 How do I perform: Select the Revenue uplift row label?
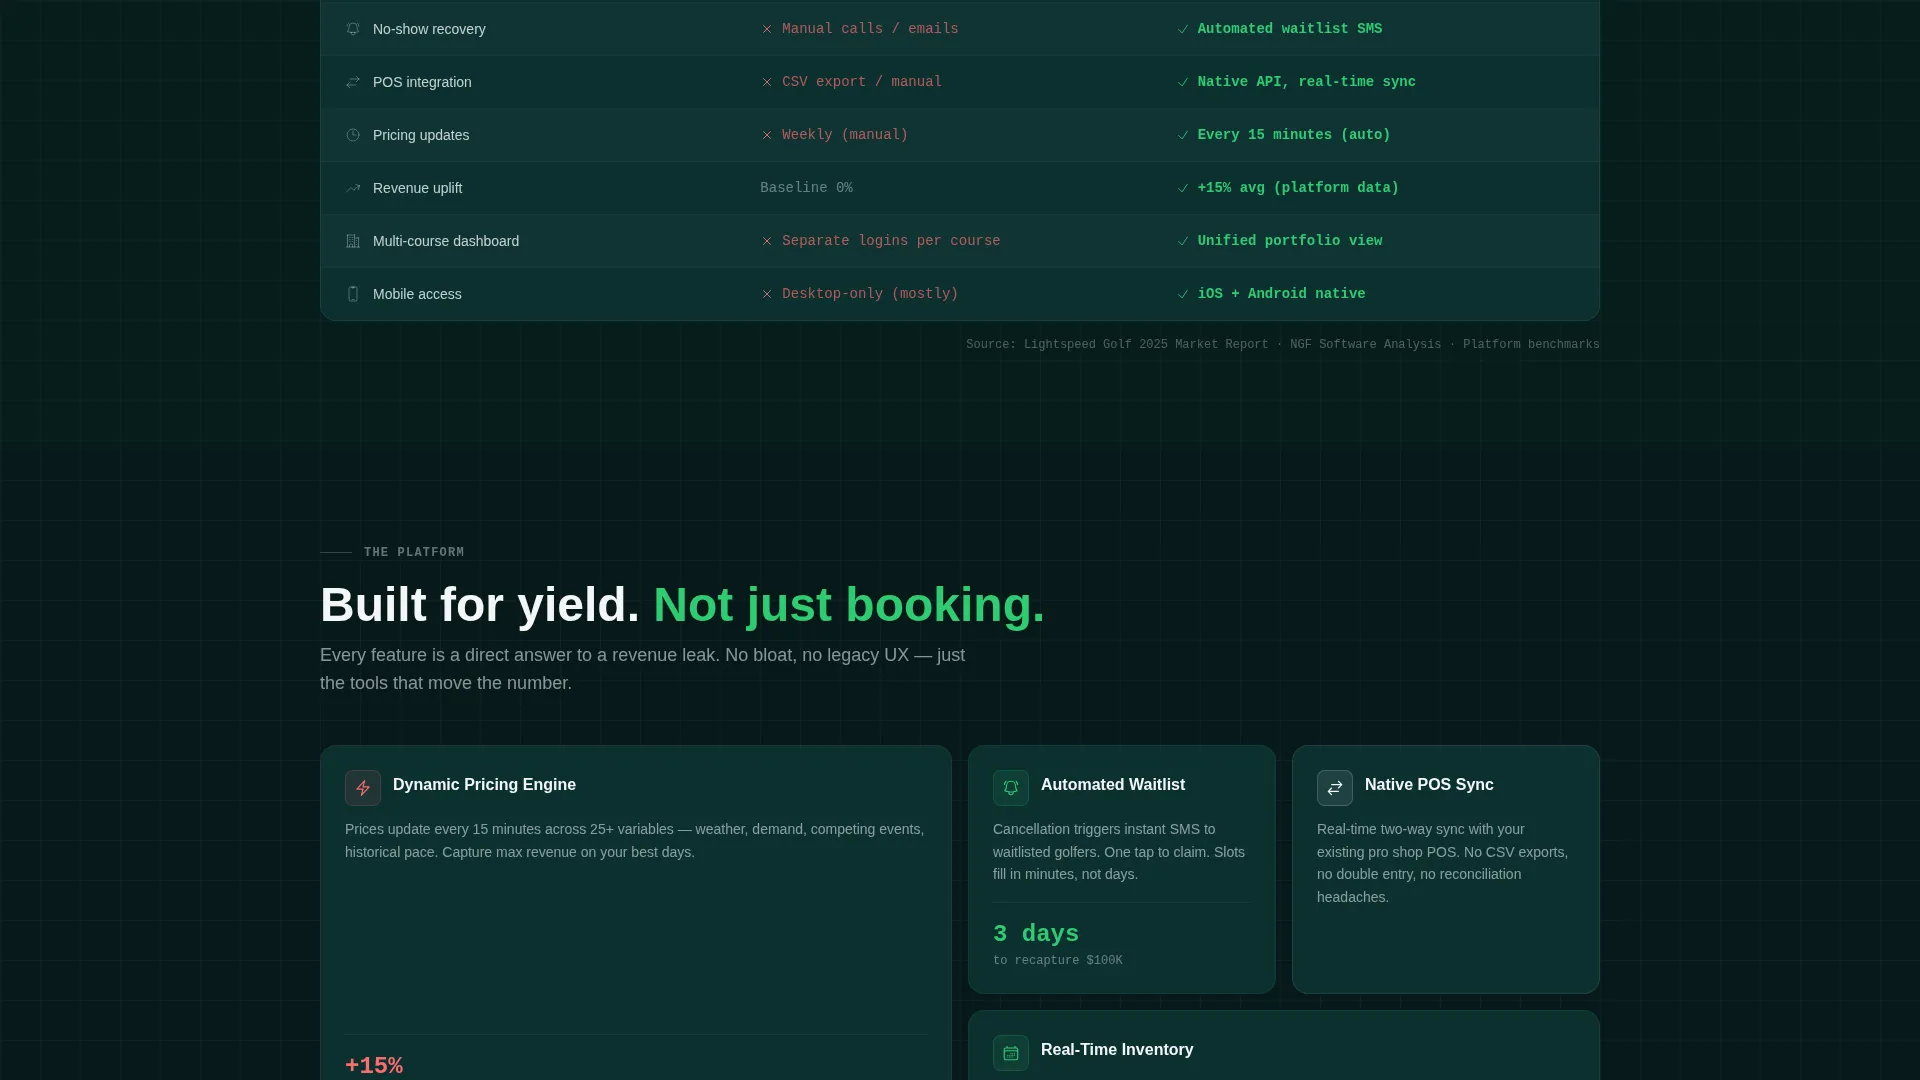click(x=417, y=188)
